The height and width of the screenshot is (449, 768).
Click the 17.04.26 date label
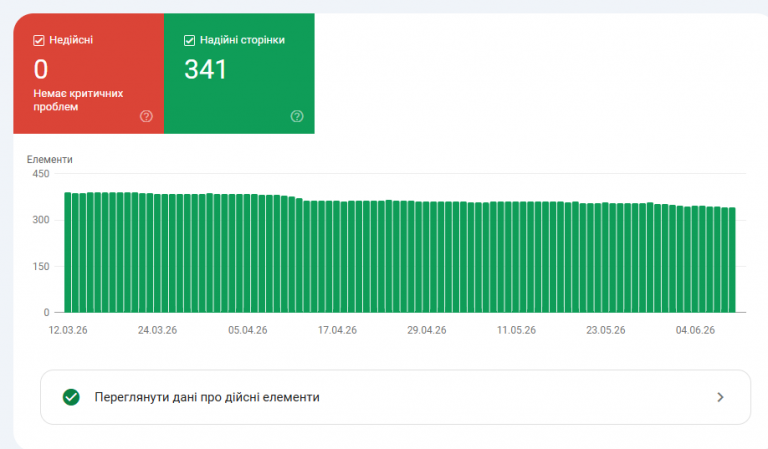tap(337, 330)
